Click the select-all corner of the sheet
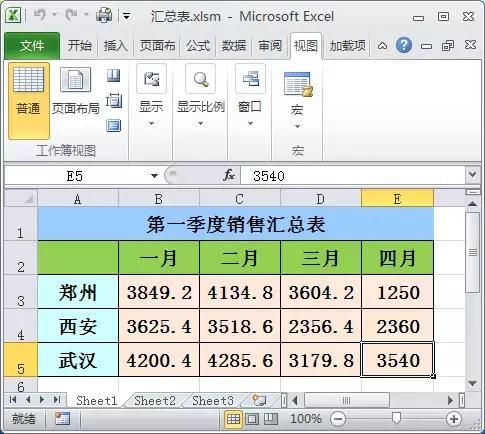 (21, 199)
